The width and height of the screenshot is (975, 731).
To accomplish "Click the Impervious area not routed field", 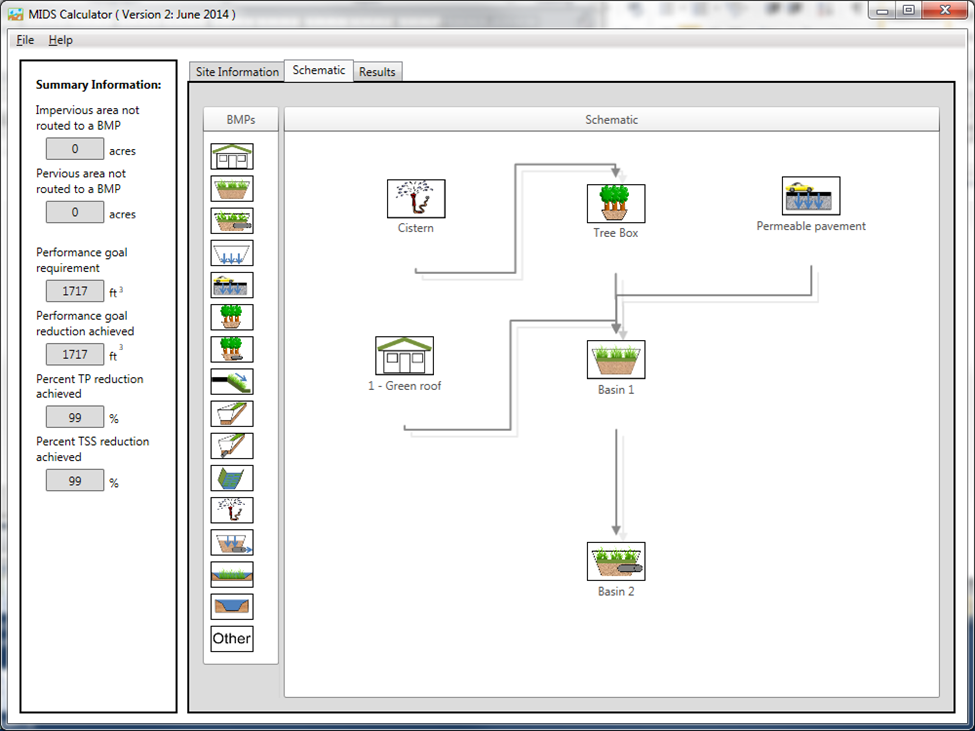I will tap(75, 150).
